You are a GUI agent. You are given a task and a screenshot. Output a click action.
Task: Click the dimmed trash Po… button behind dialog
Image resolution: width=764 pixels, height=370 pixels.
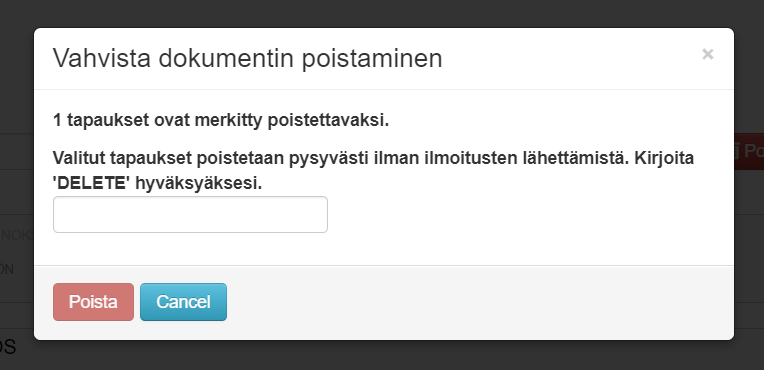tap(748, 151)
